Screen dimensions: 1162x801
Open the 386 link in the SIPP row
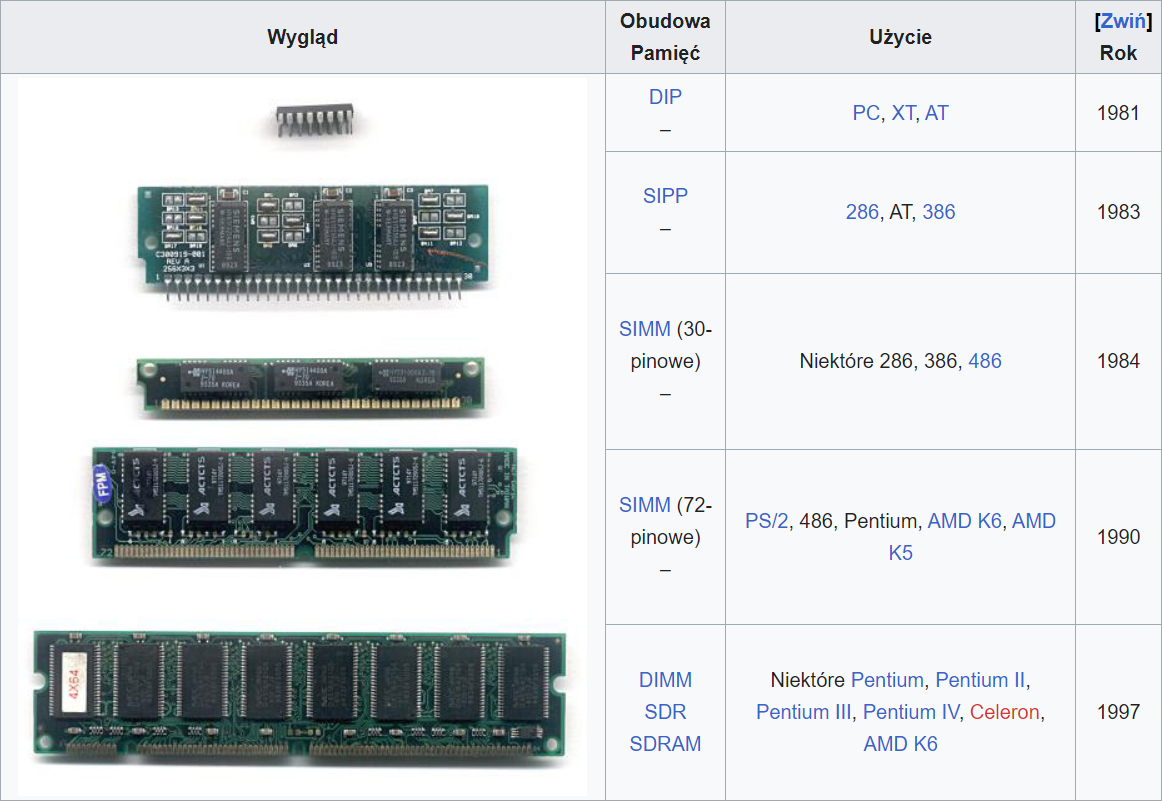[x=938, y=212]
